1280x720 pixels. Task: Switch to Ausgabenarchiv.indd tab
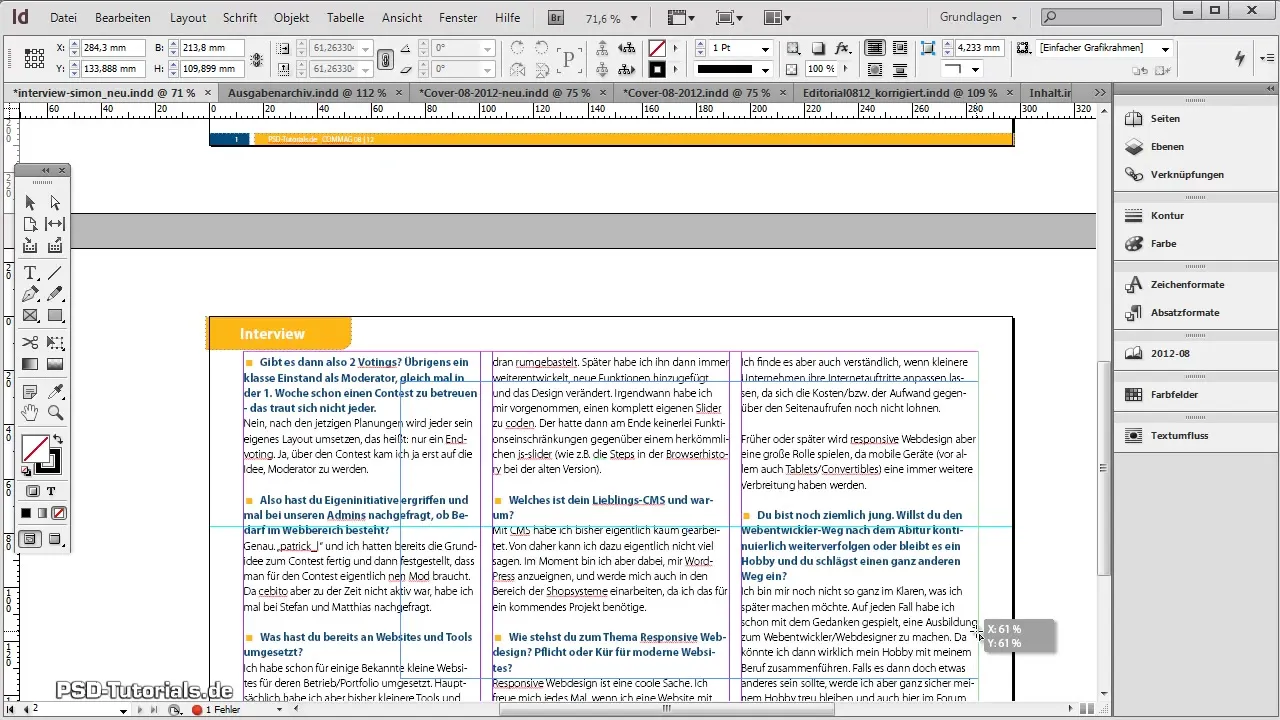click(307, 92)
